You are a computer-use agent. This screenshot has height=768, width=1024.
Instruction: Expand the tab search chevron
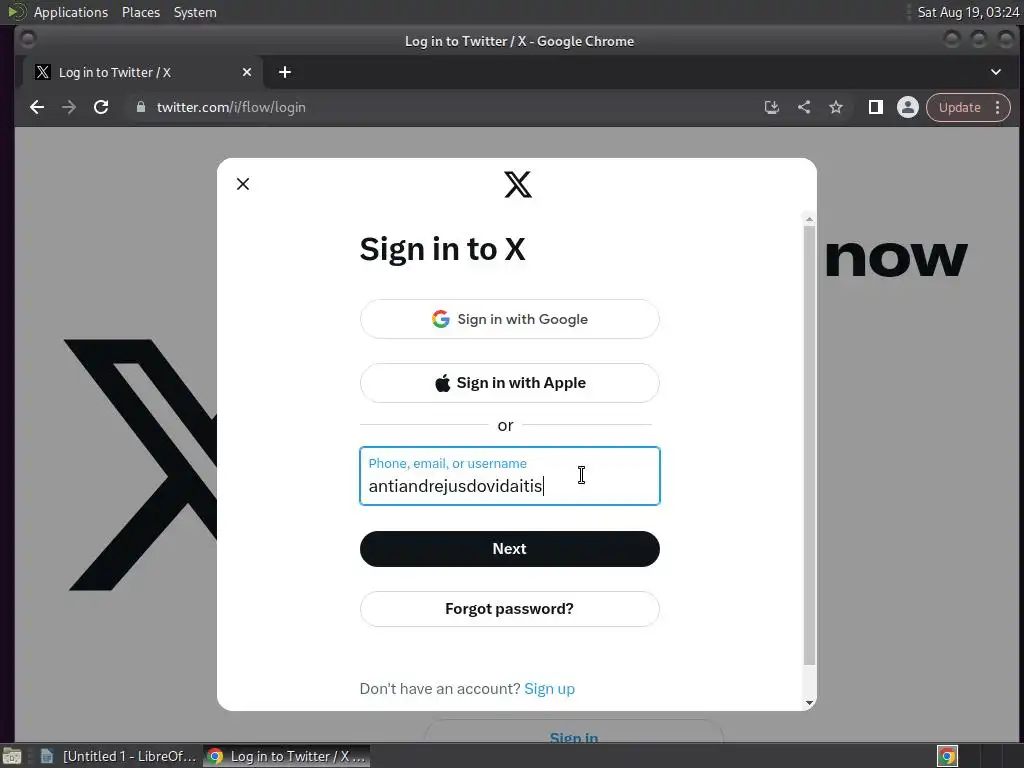(996, 72)
